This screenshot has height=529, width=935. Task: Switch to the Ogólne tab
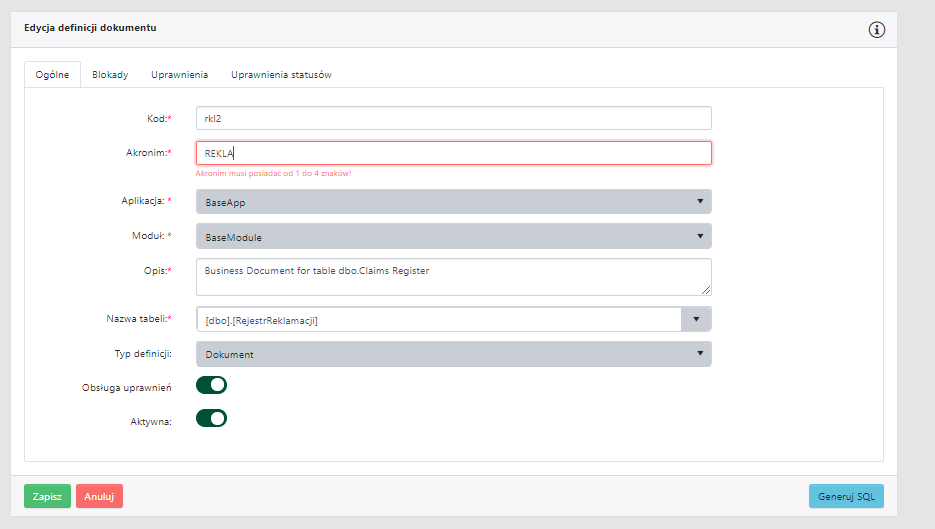(x=52, y=75)
